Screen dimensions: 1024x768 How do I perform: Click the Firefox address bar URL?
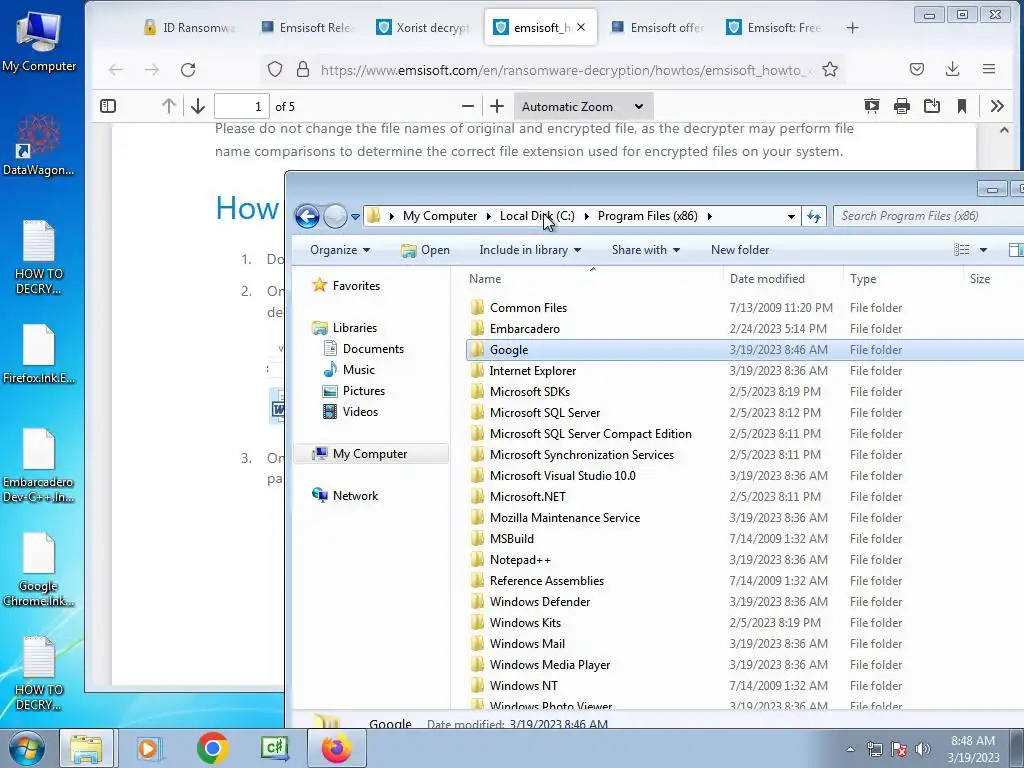[x=566, y=70]
